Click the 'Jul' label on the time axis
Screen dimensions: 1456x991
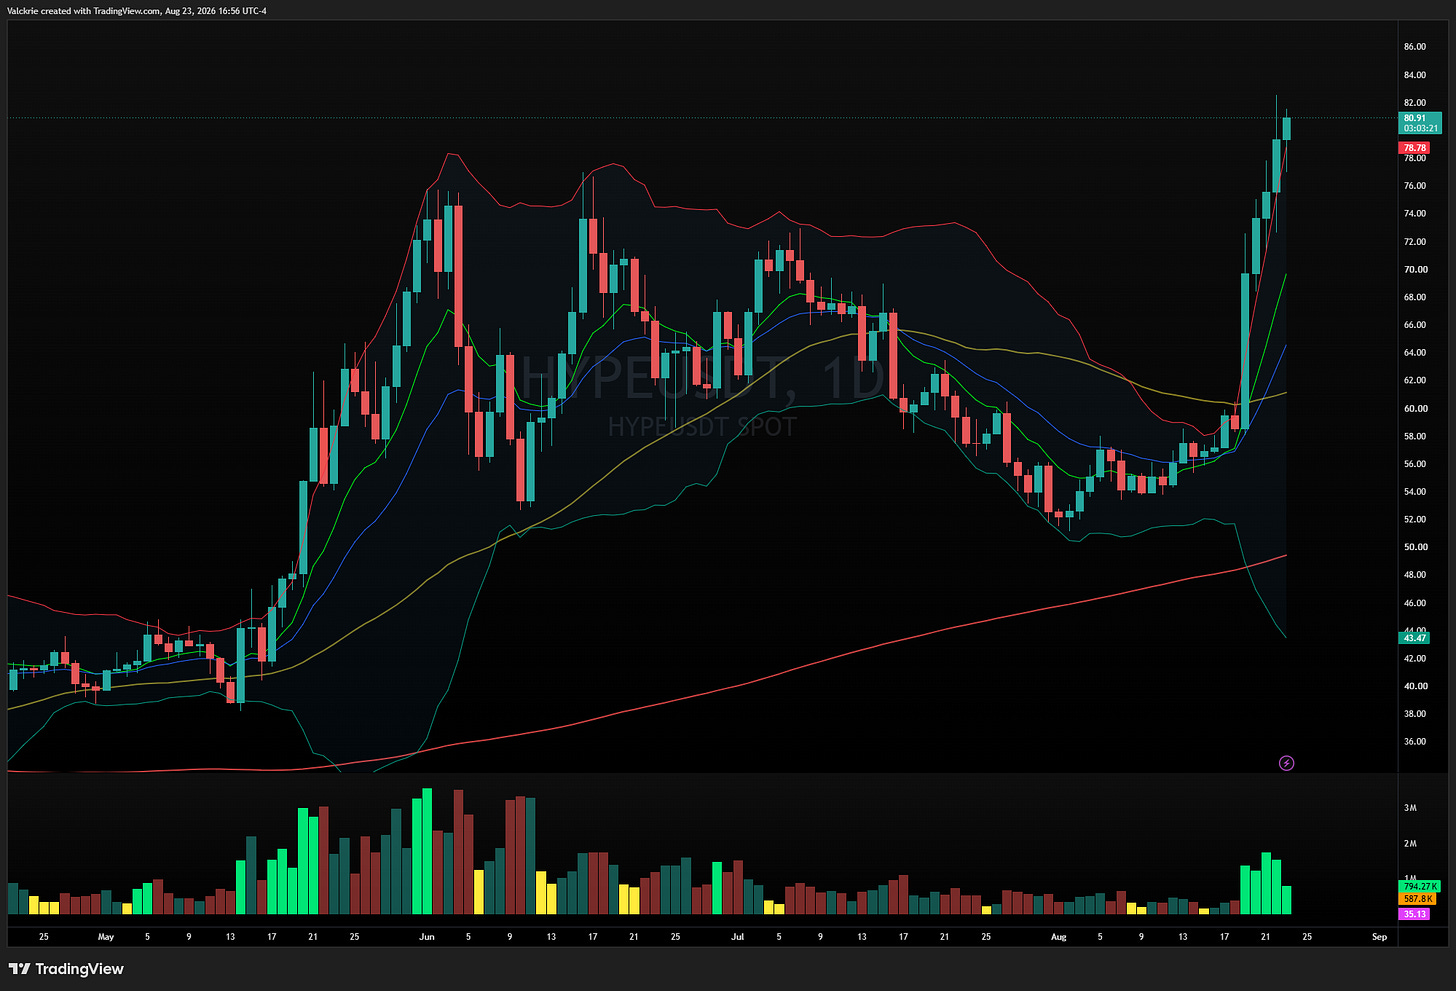[x=738, y=937]
